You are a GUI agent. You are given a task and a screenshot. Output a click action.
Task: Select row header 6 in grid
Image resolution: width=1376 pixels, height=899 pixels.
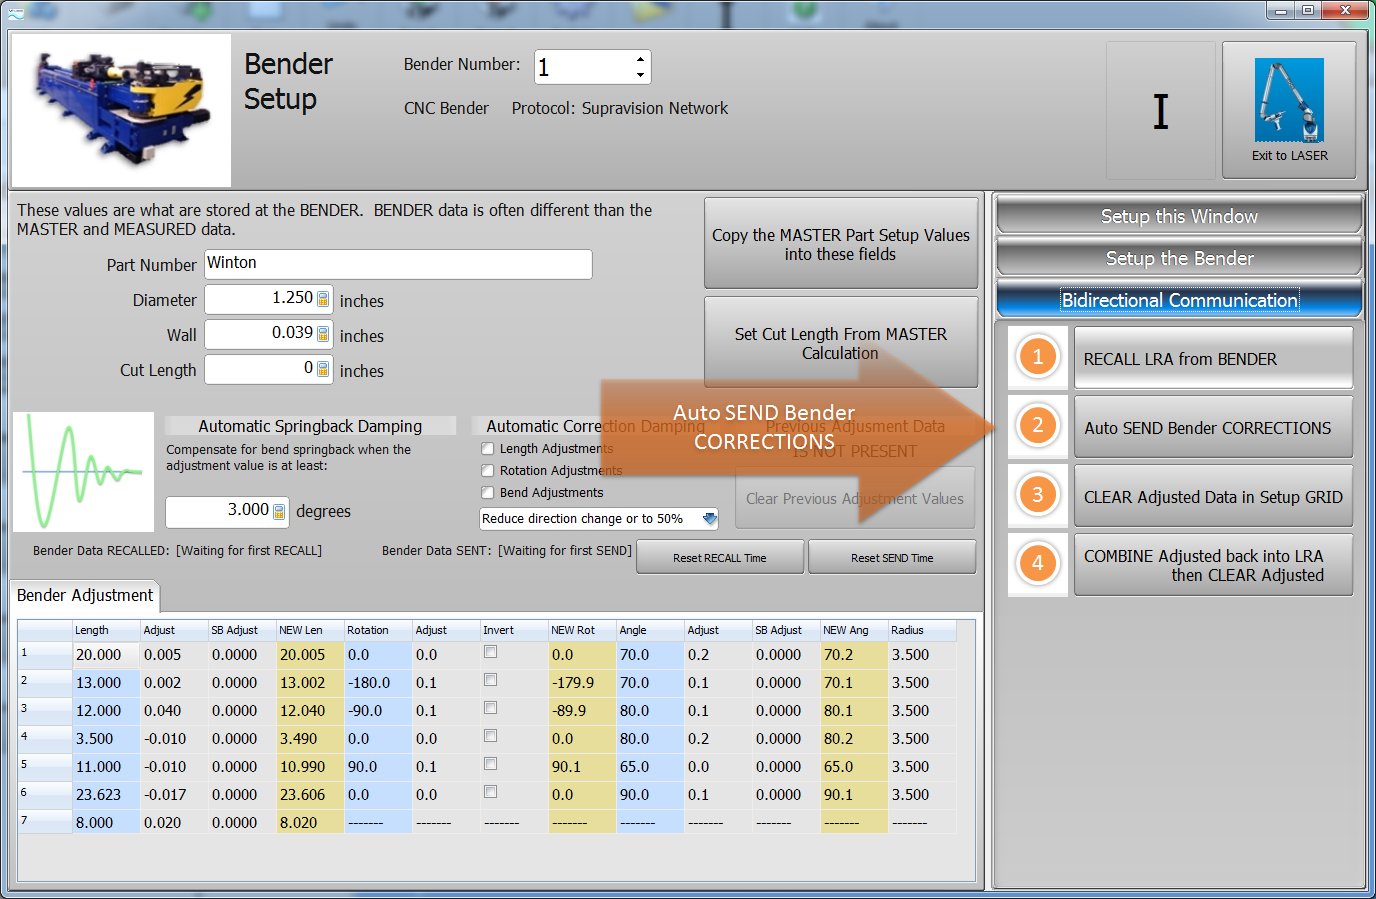[45, 795]
